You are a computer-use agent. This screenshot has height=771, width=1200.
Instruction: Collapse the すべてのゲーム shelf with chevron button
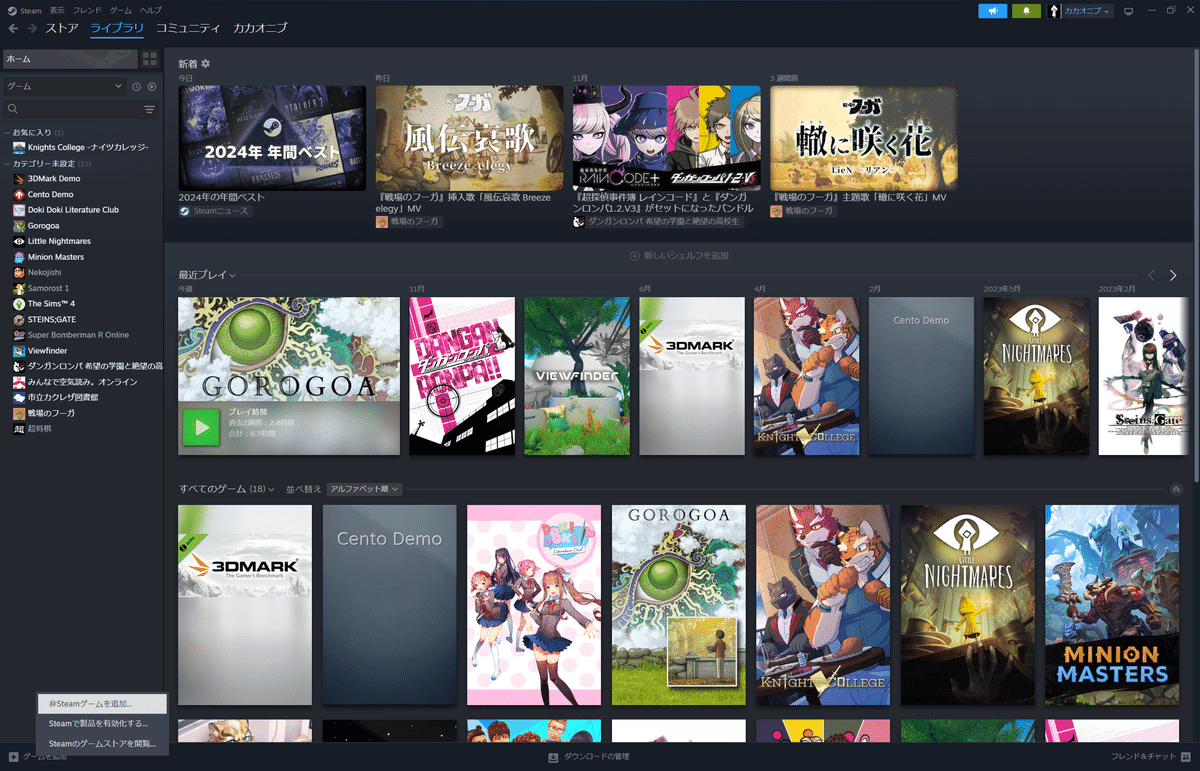coord(1175,489)
